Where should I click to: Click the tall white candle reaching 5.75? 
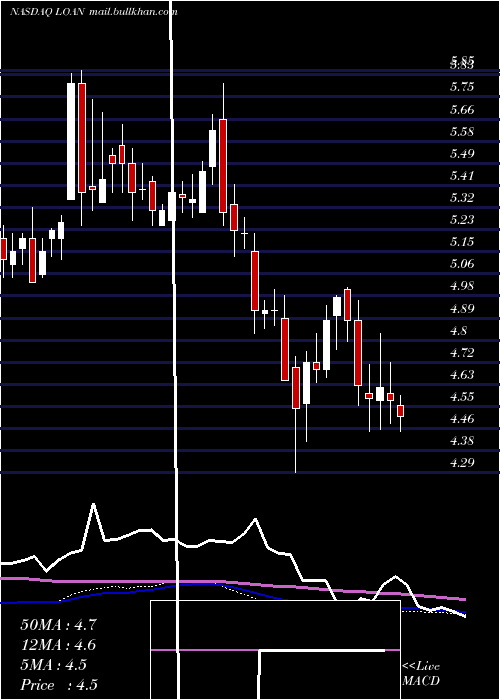pyautogui.click(x=71, y=136)
